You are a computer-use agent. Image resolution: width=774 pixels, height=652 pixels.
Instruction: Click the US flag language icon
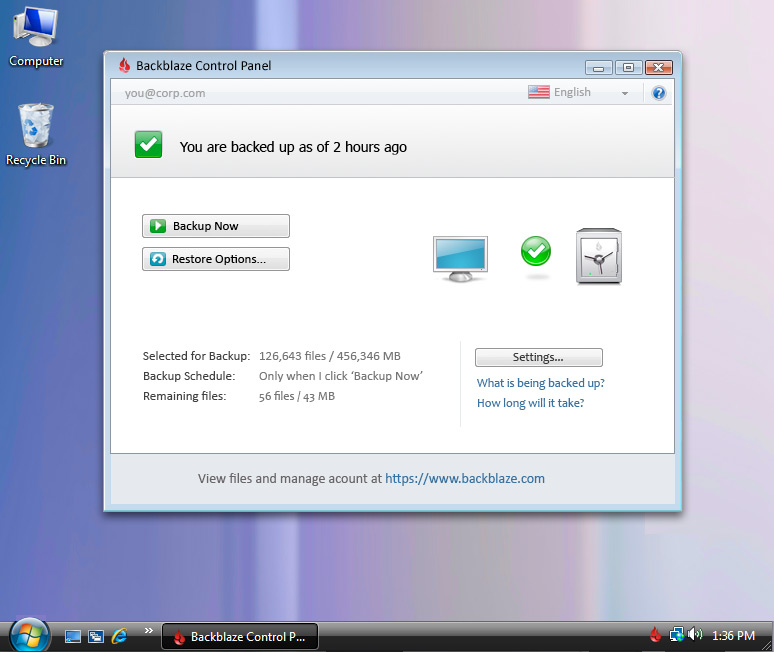539,92
